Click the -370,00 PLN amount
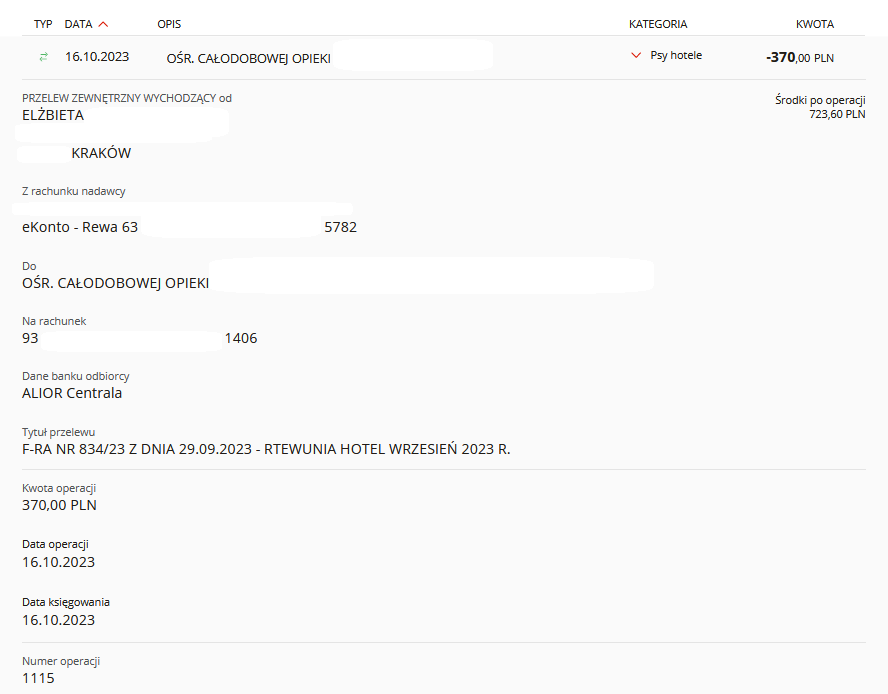This screenshot has height=694, width=888. point(800,57)
